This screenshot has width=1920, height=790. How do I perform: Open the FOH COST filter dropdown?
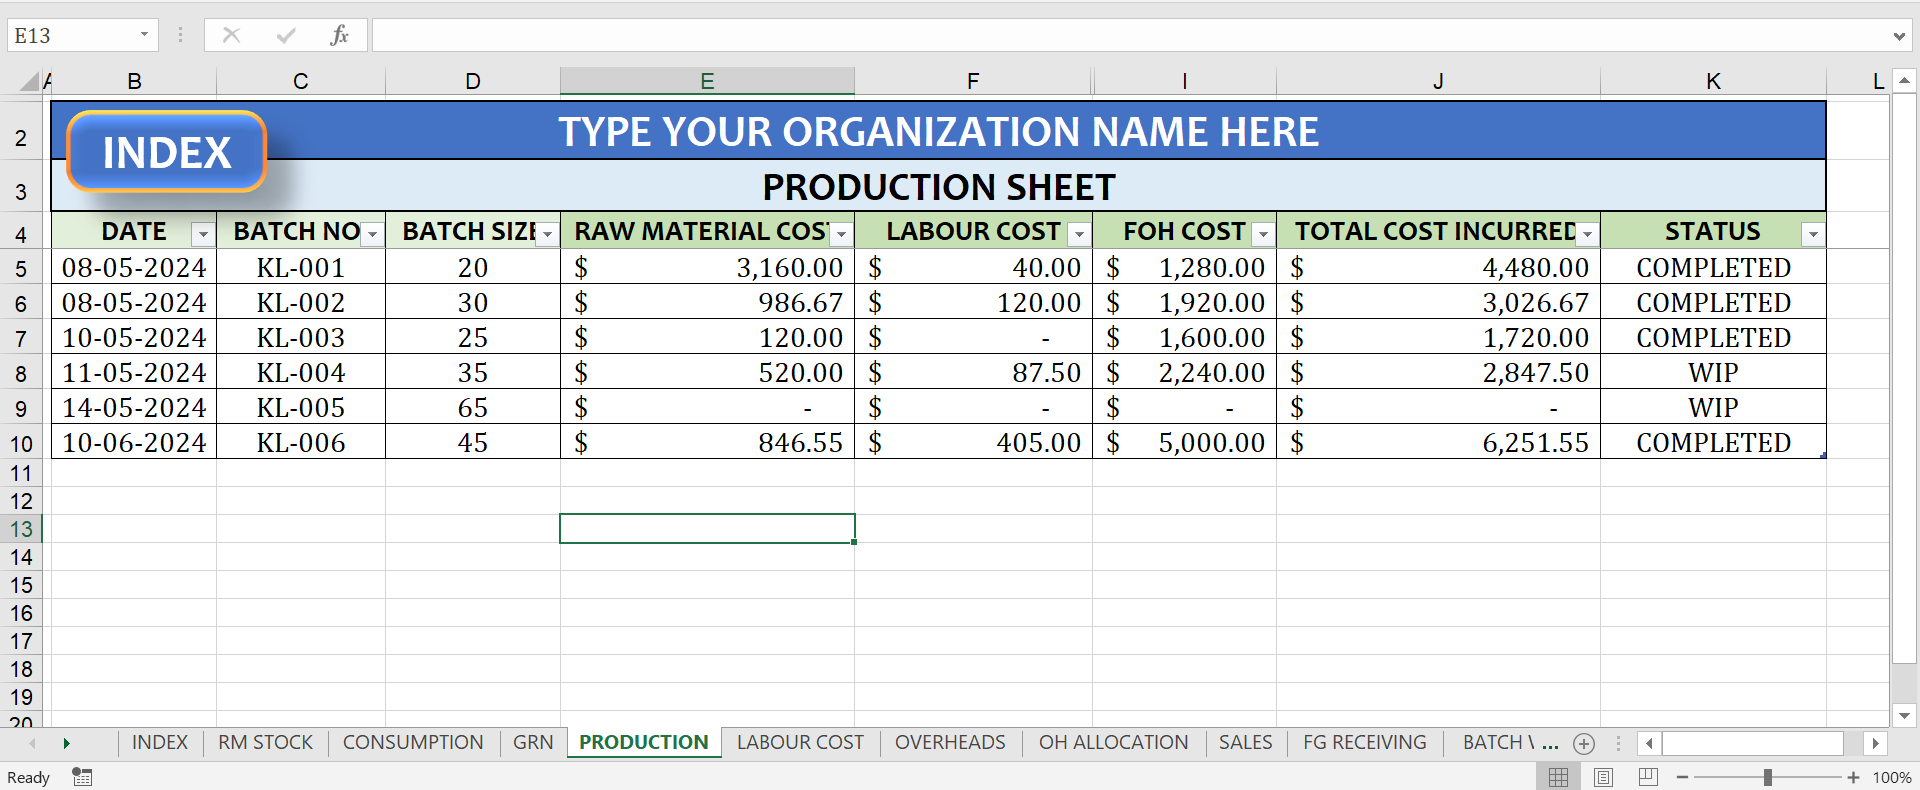[x=1263, y=234]
